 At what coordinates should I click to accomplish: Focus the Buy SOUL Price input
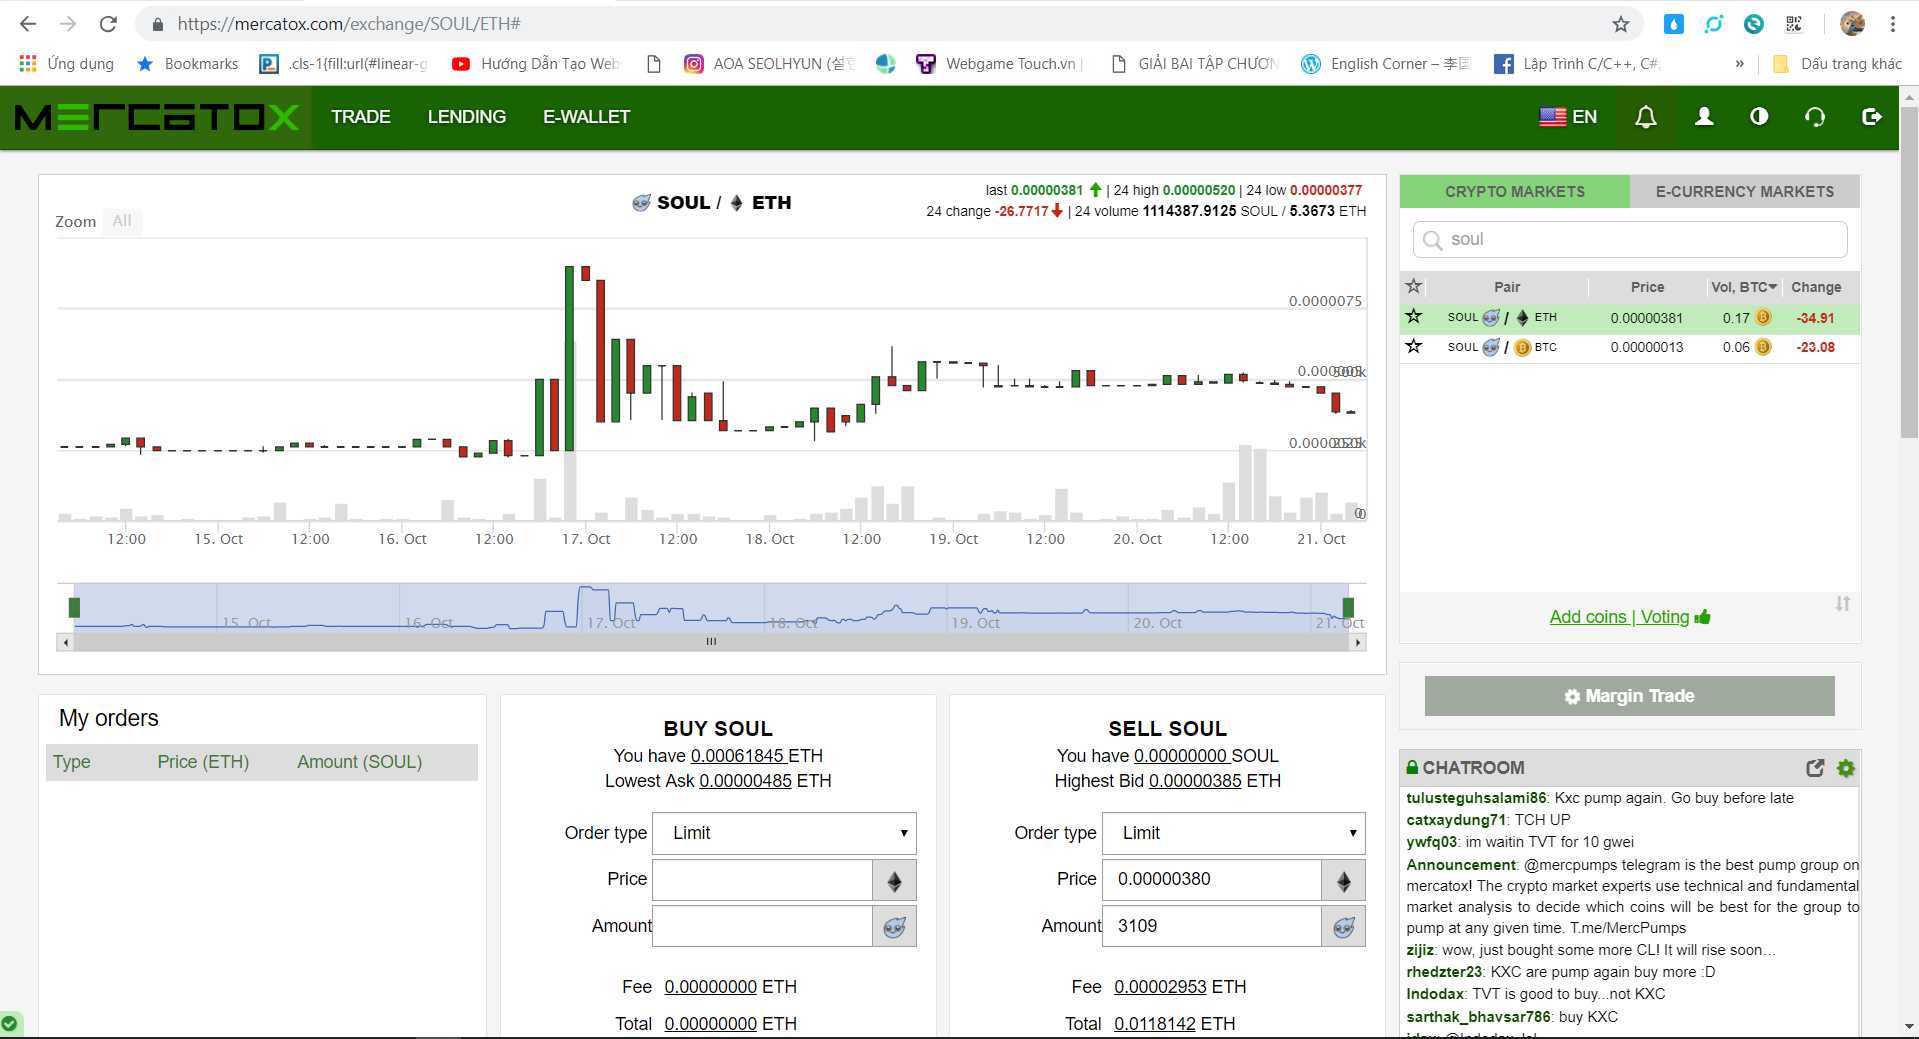(762, 880)
